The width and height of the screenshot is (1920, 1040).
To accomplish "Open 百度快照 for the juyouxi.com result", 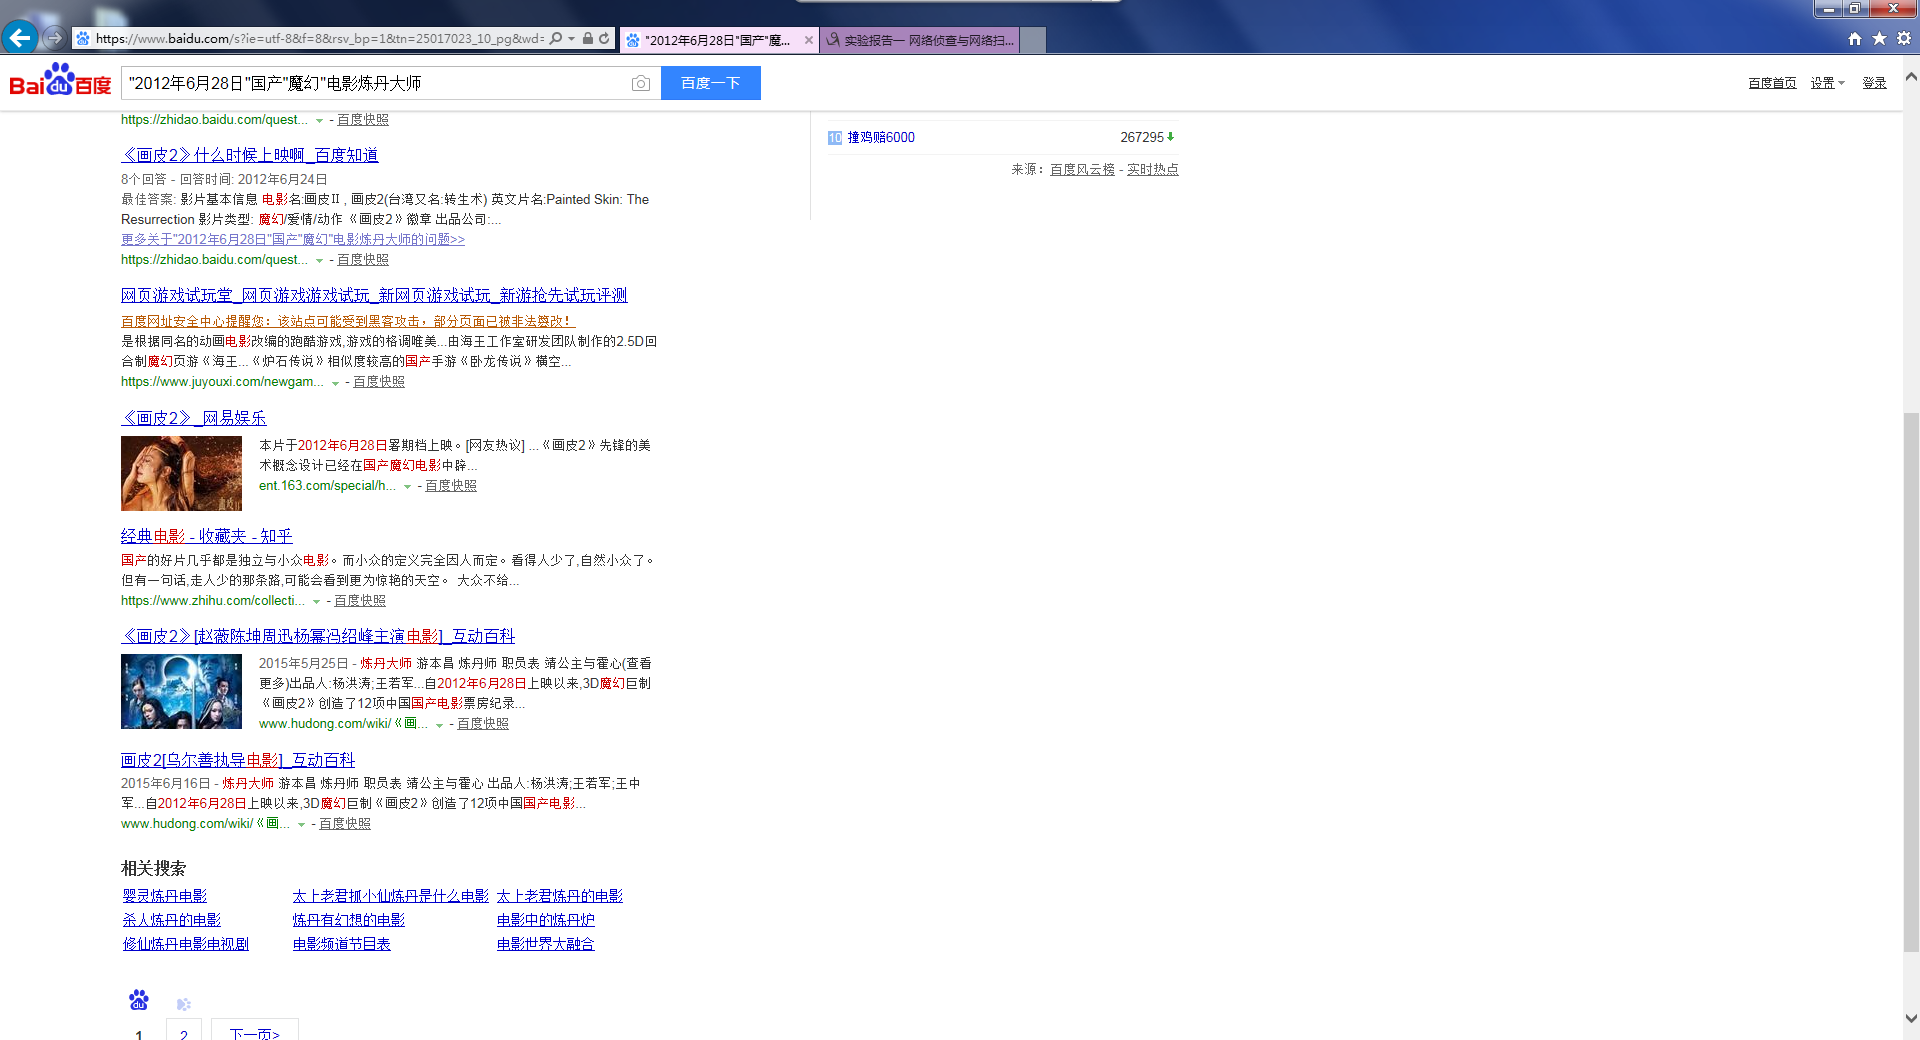I will [x=379, y=382].
